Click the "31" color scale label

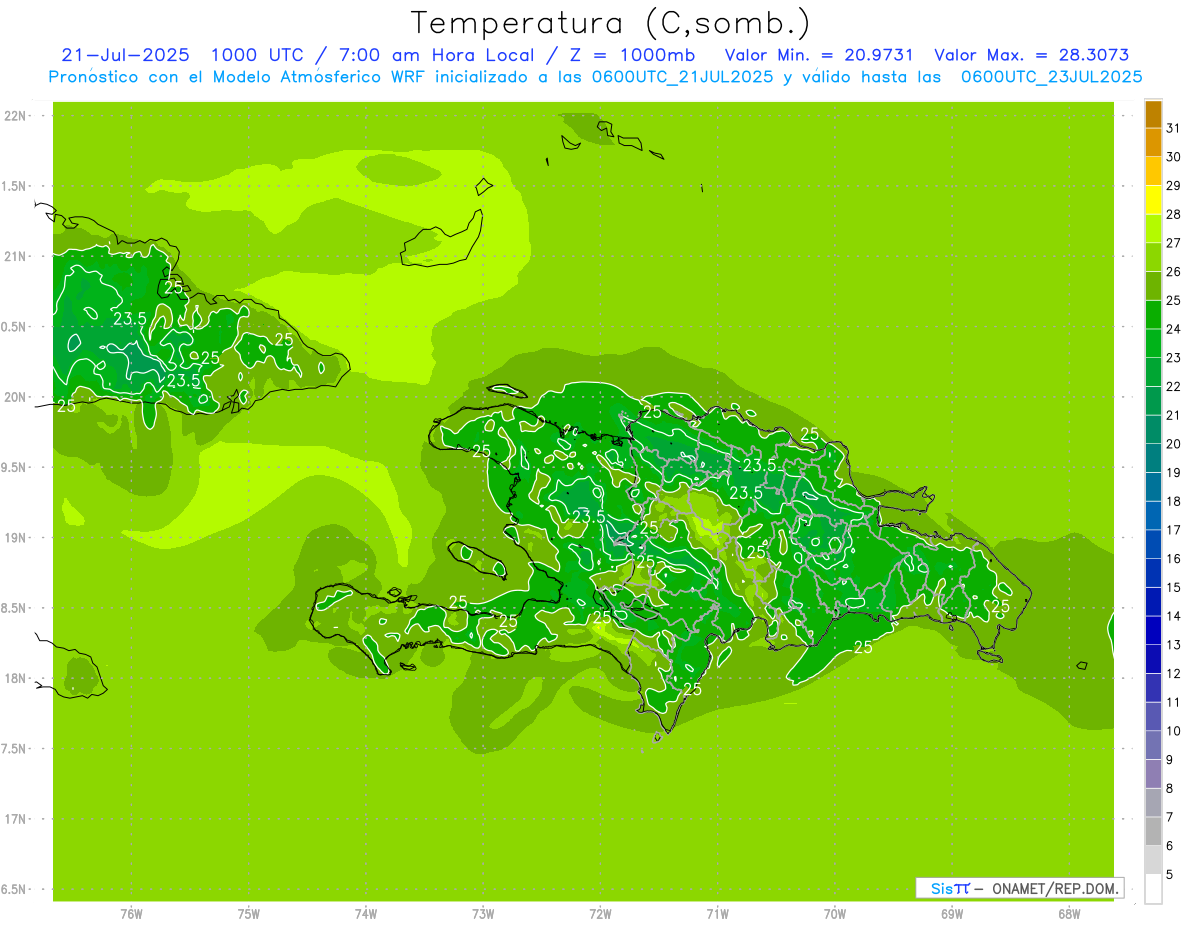1174,128
